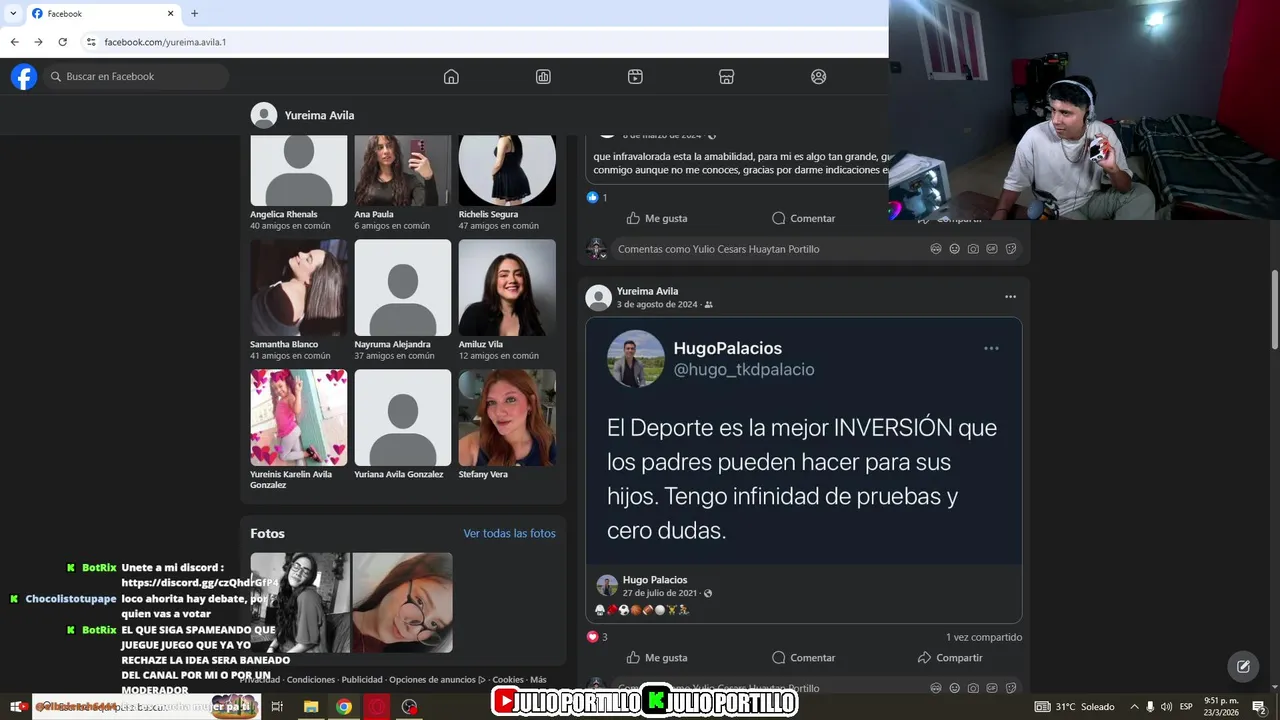Image resolution: width=1280 pixels, height=720 pixels.
Task: Open Hugo Palacios original post author link
Action: (x=655, y=580)
